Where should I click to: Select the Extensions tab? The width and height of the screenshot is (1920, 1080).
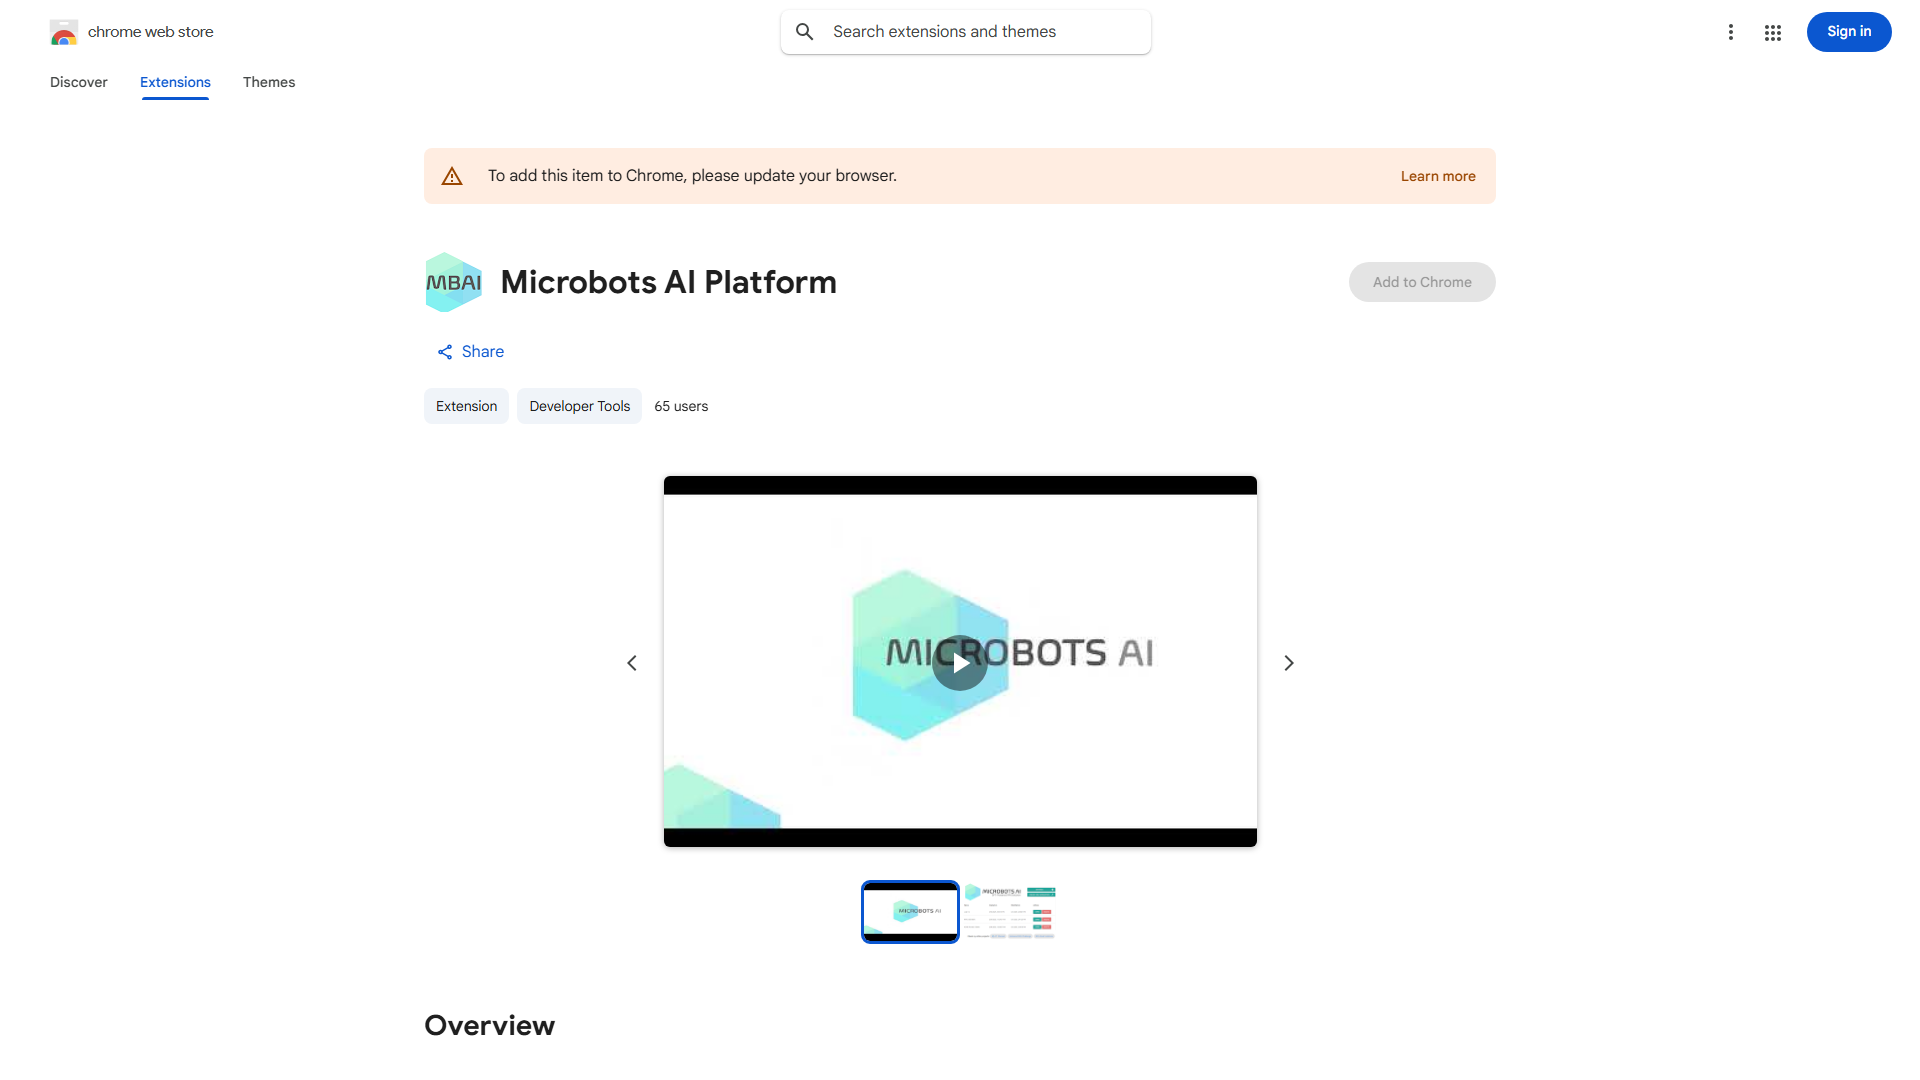pyautogui.click(x=175, y=82)
